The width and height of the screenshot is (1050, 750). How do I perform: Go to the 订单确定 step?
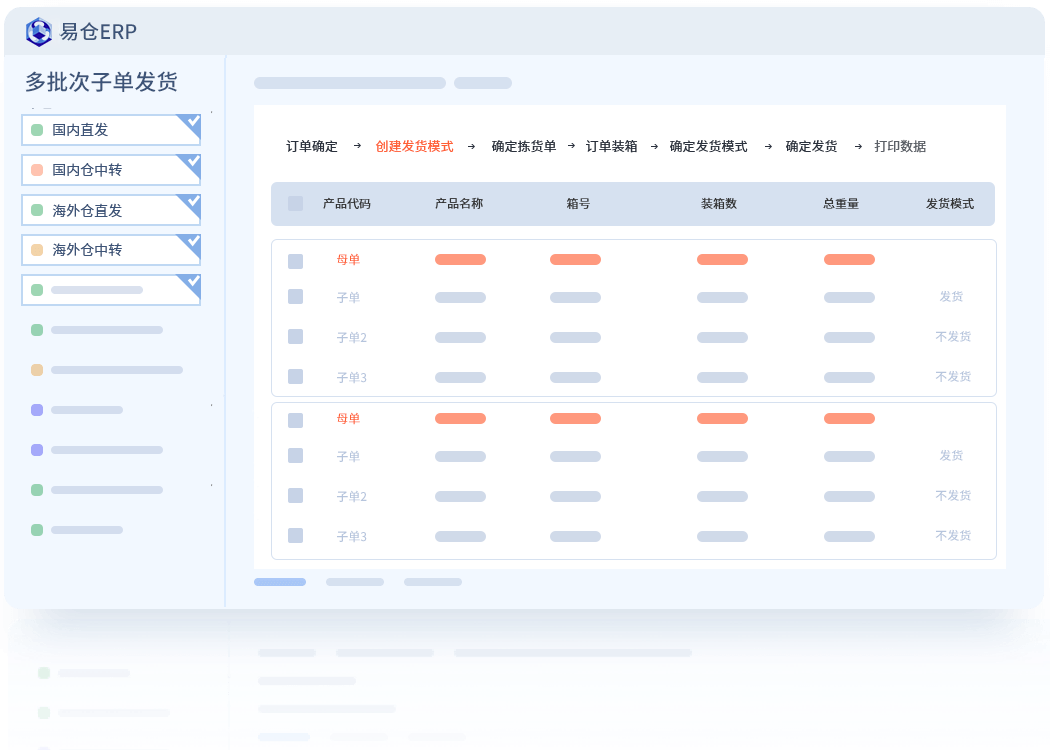(312, 146)
